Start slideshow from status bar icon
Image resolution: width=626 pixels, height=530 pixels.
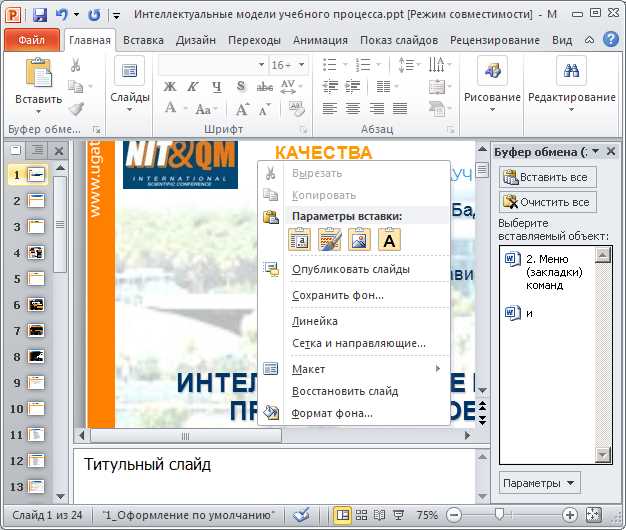(399, 515)
